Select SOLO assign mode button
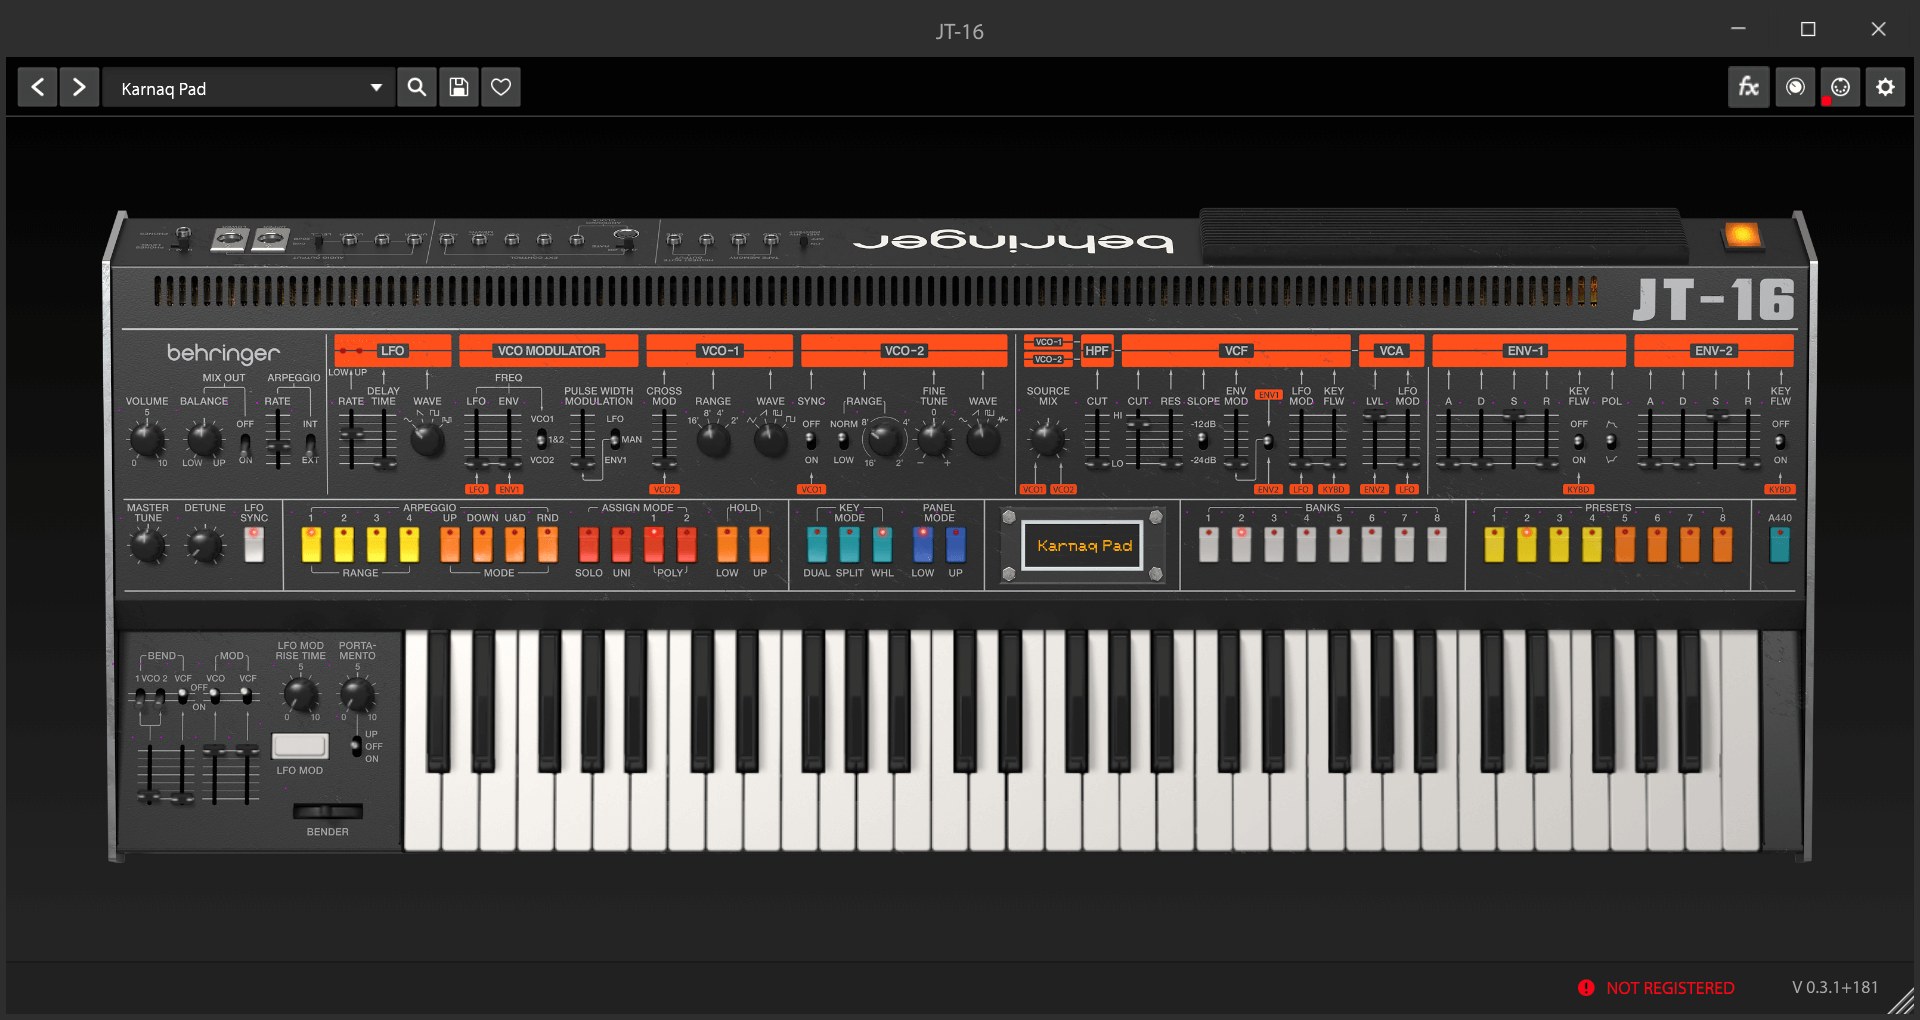The image size is (1920, 1020). click(589, 545)
